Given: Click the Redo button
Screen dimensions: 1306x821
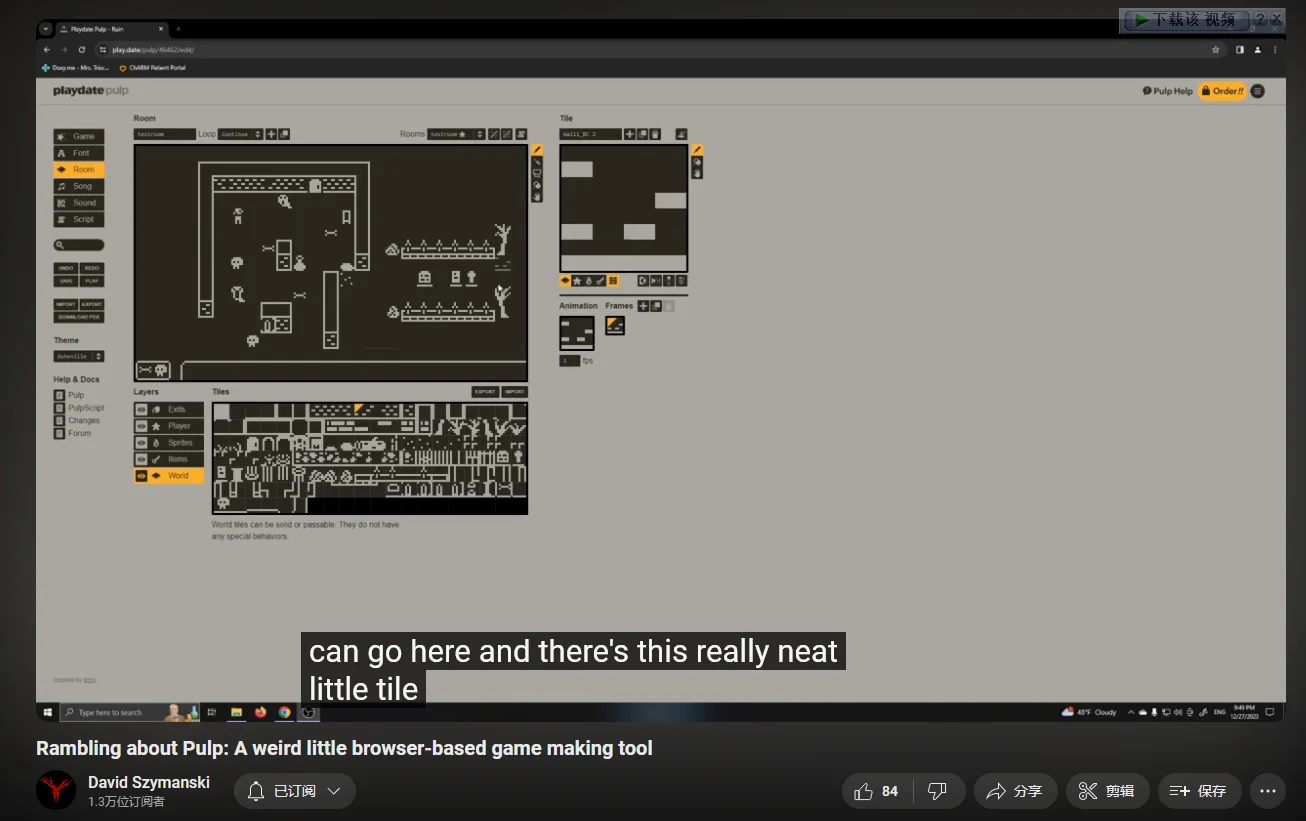Looking at the screenshot, I should [x=92, y=268].
